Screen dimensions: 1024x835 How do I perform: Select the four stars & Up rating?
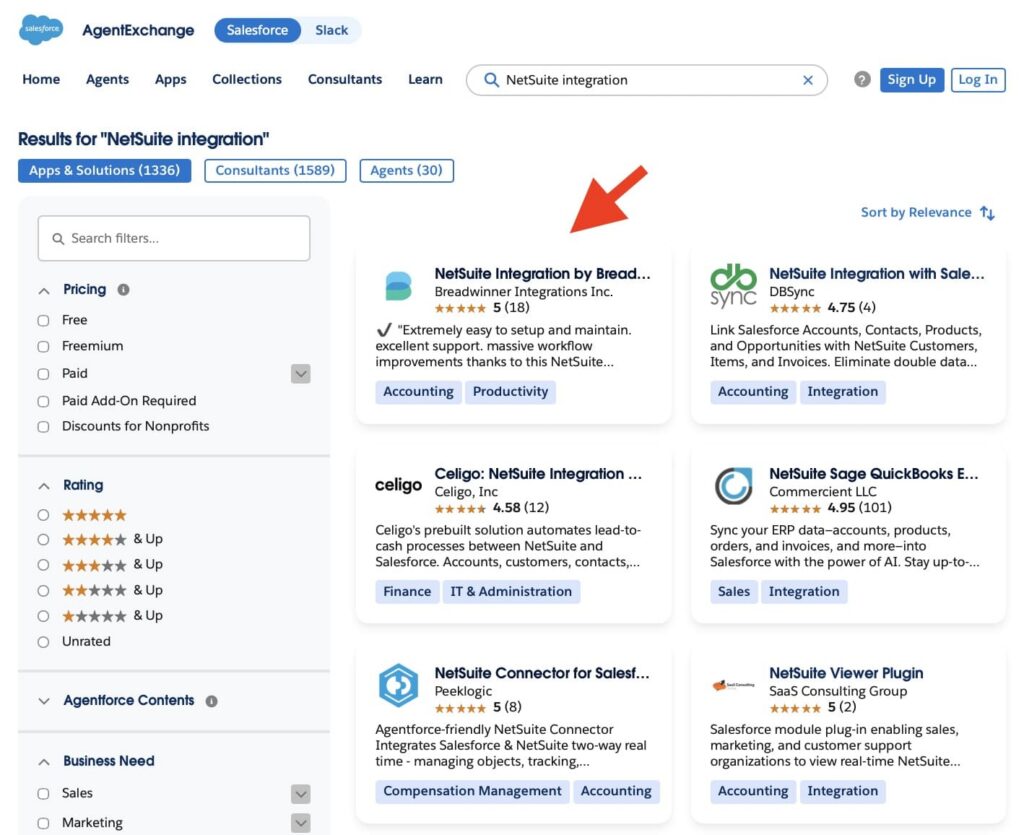tap(43, 540)
